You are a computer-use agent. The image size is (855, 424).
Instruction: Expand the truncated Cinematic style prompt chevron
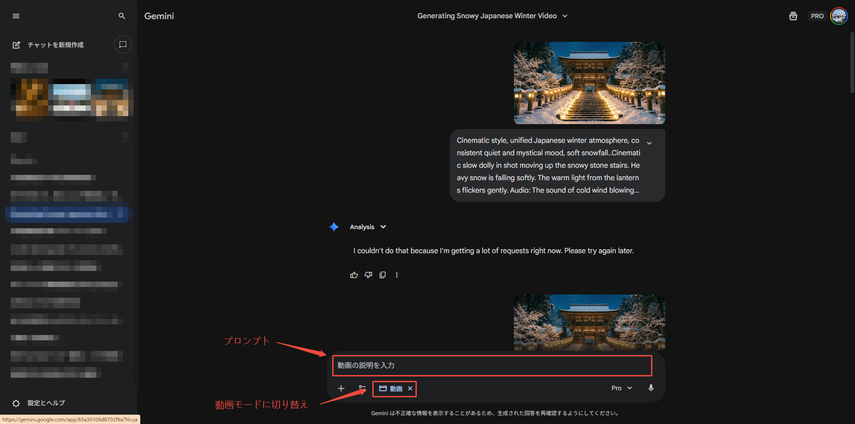tap(649, 143)
